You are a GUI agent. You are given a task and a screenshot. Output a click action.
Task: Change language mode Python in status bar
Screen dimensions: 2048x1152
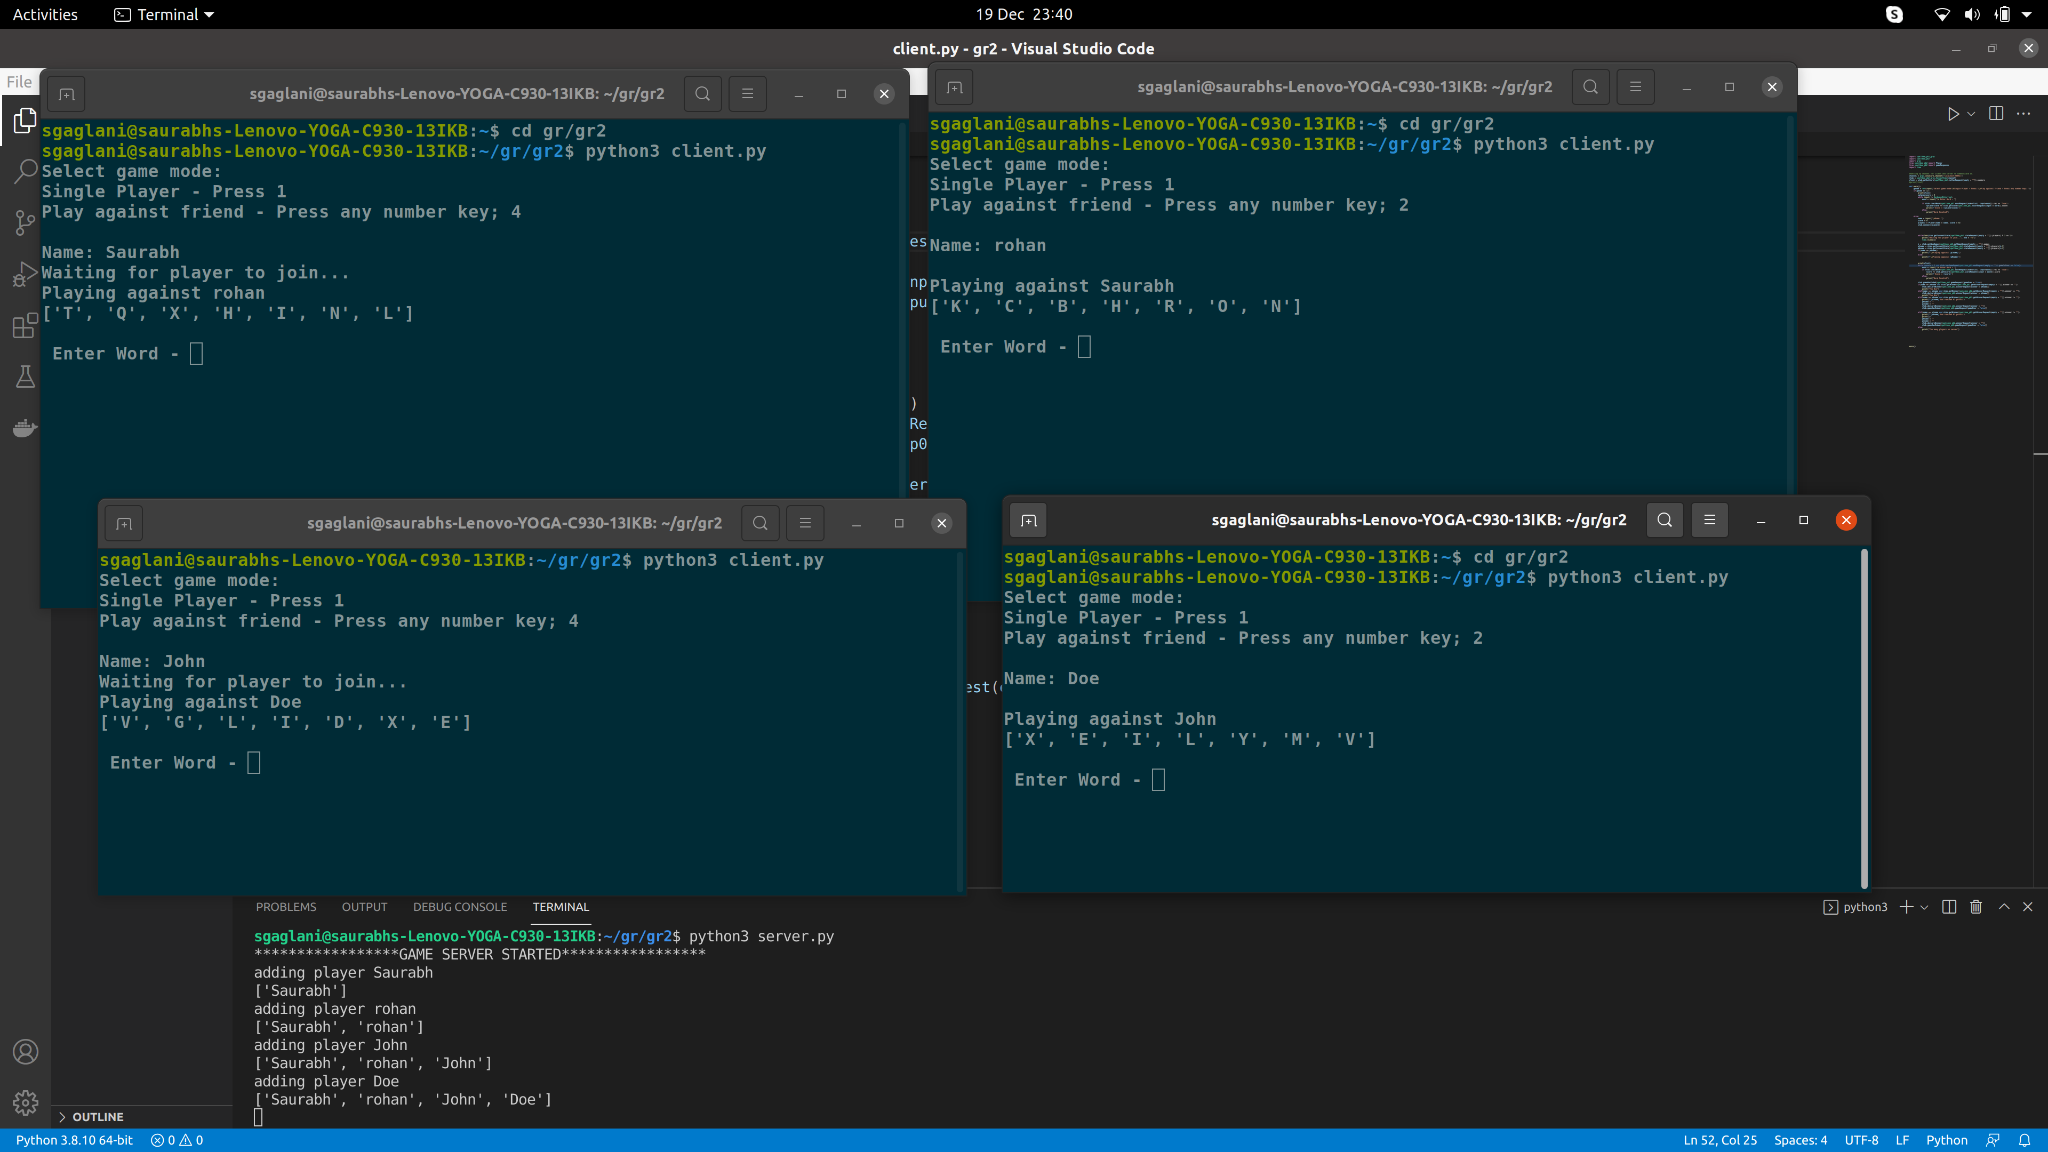click(1946, 1140)
